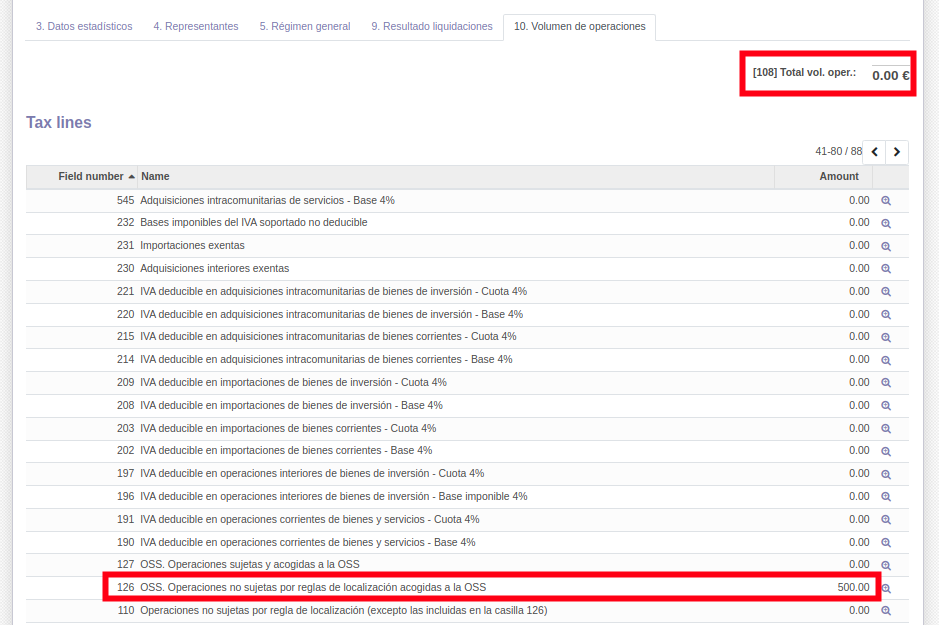This screenshot has width=939, height=625.
Task: Open the 3. Datos estadísticos tab
Action: [83, 27]
